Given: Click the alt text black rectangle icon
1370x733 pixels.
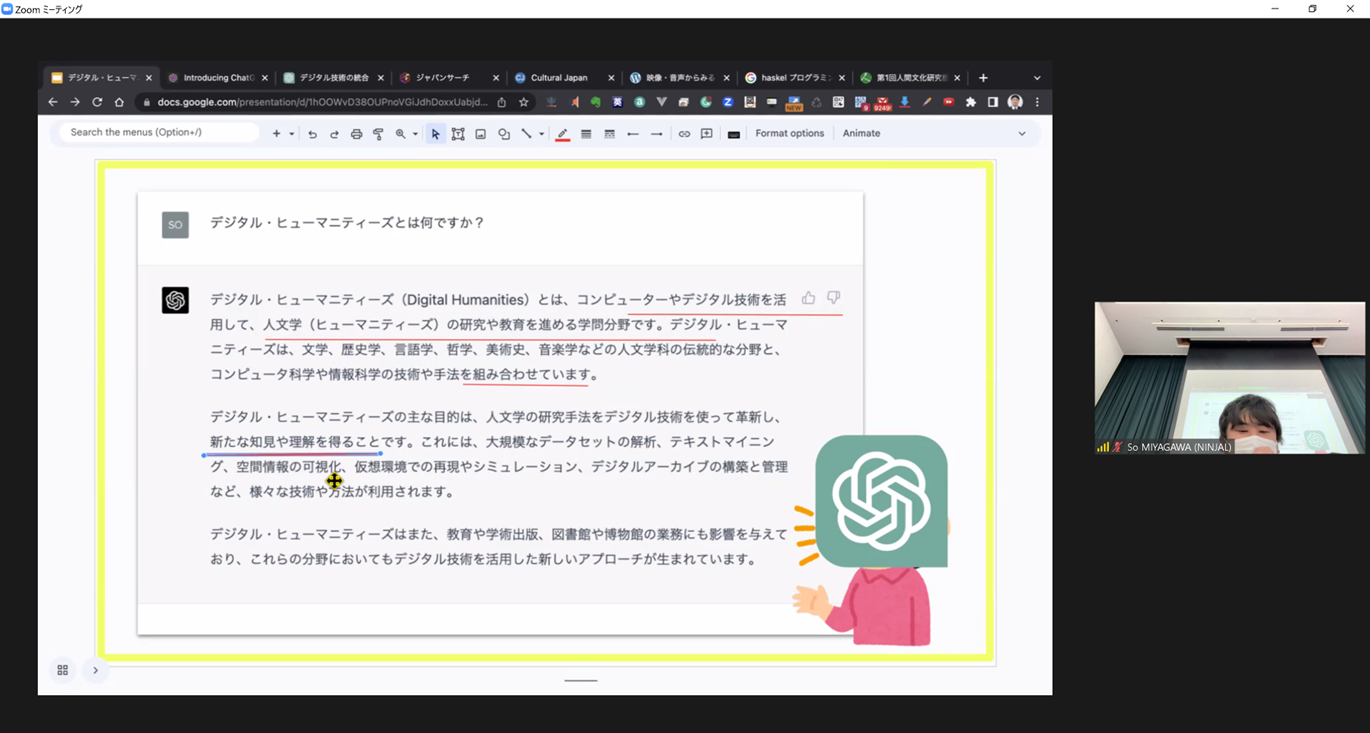Looking at the screenshot, I should pos(733,134).
